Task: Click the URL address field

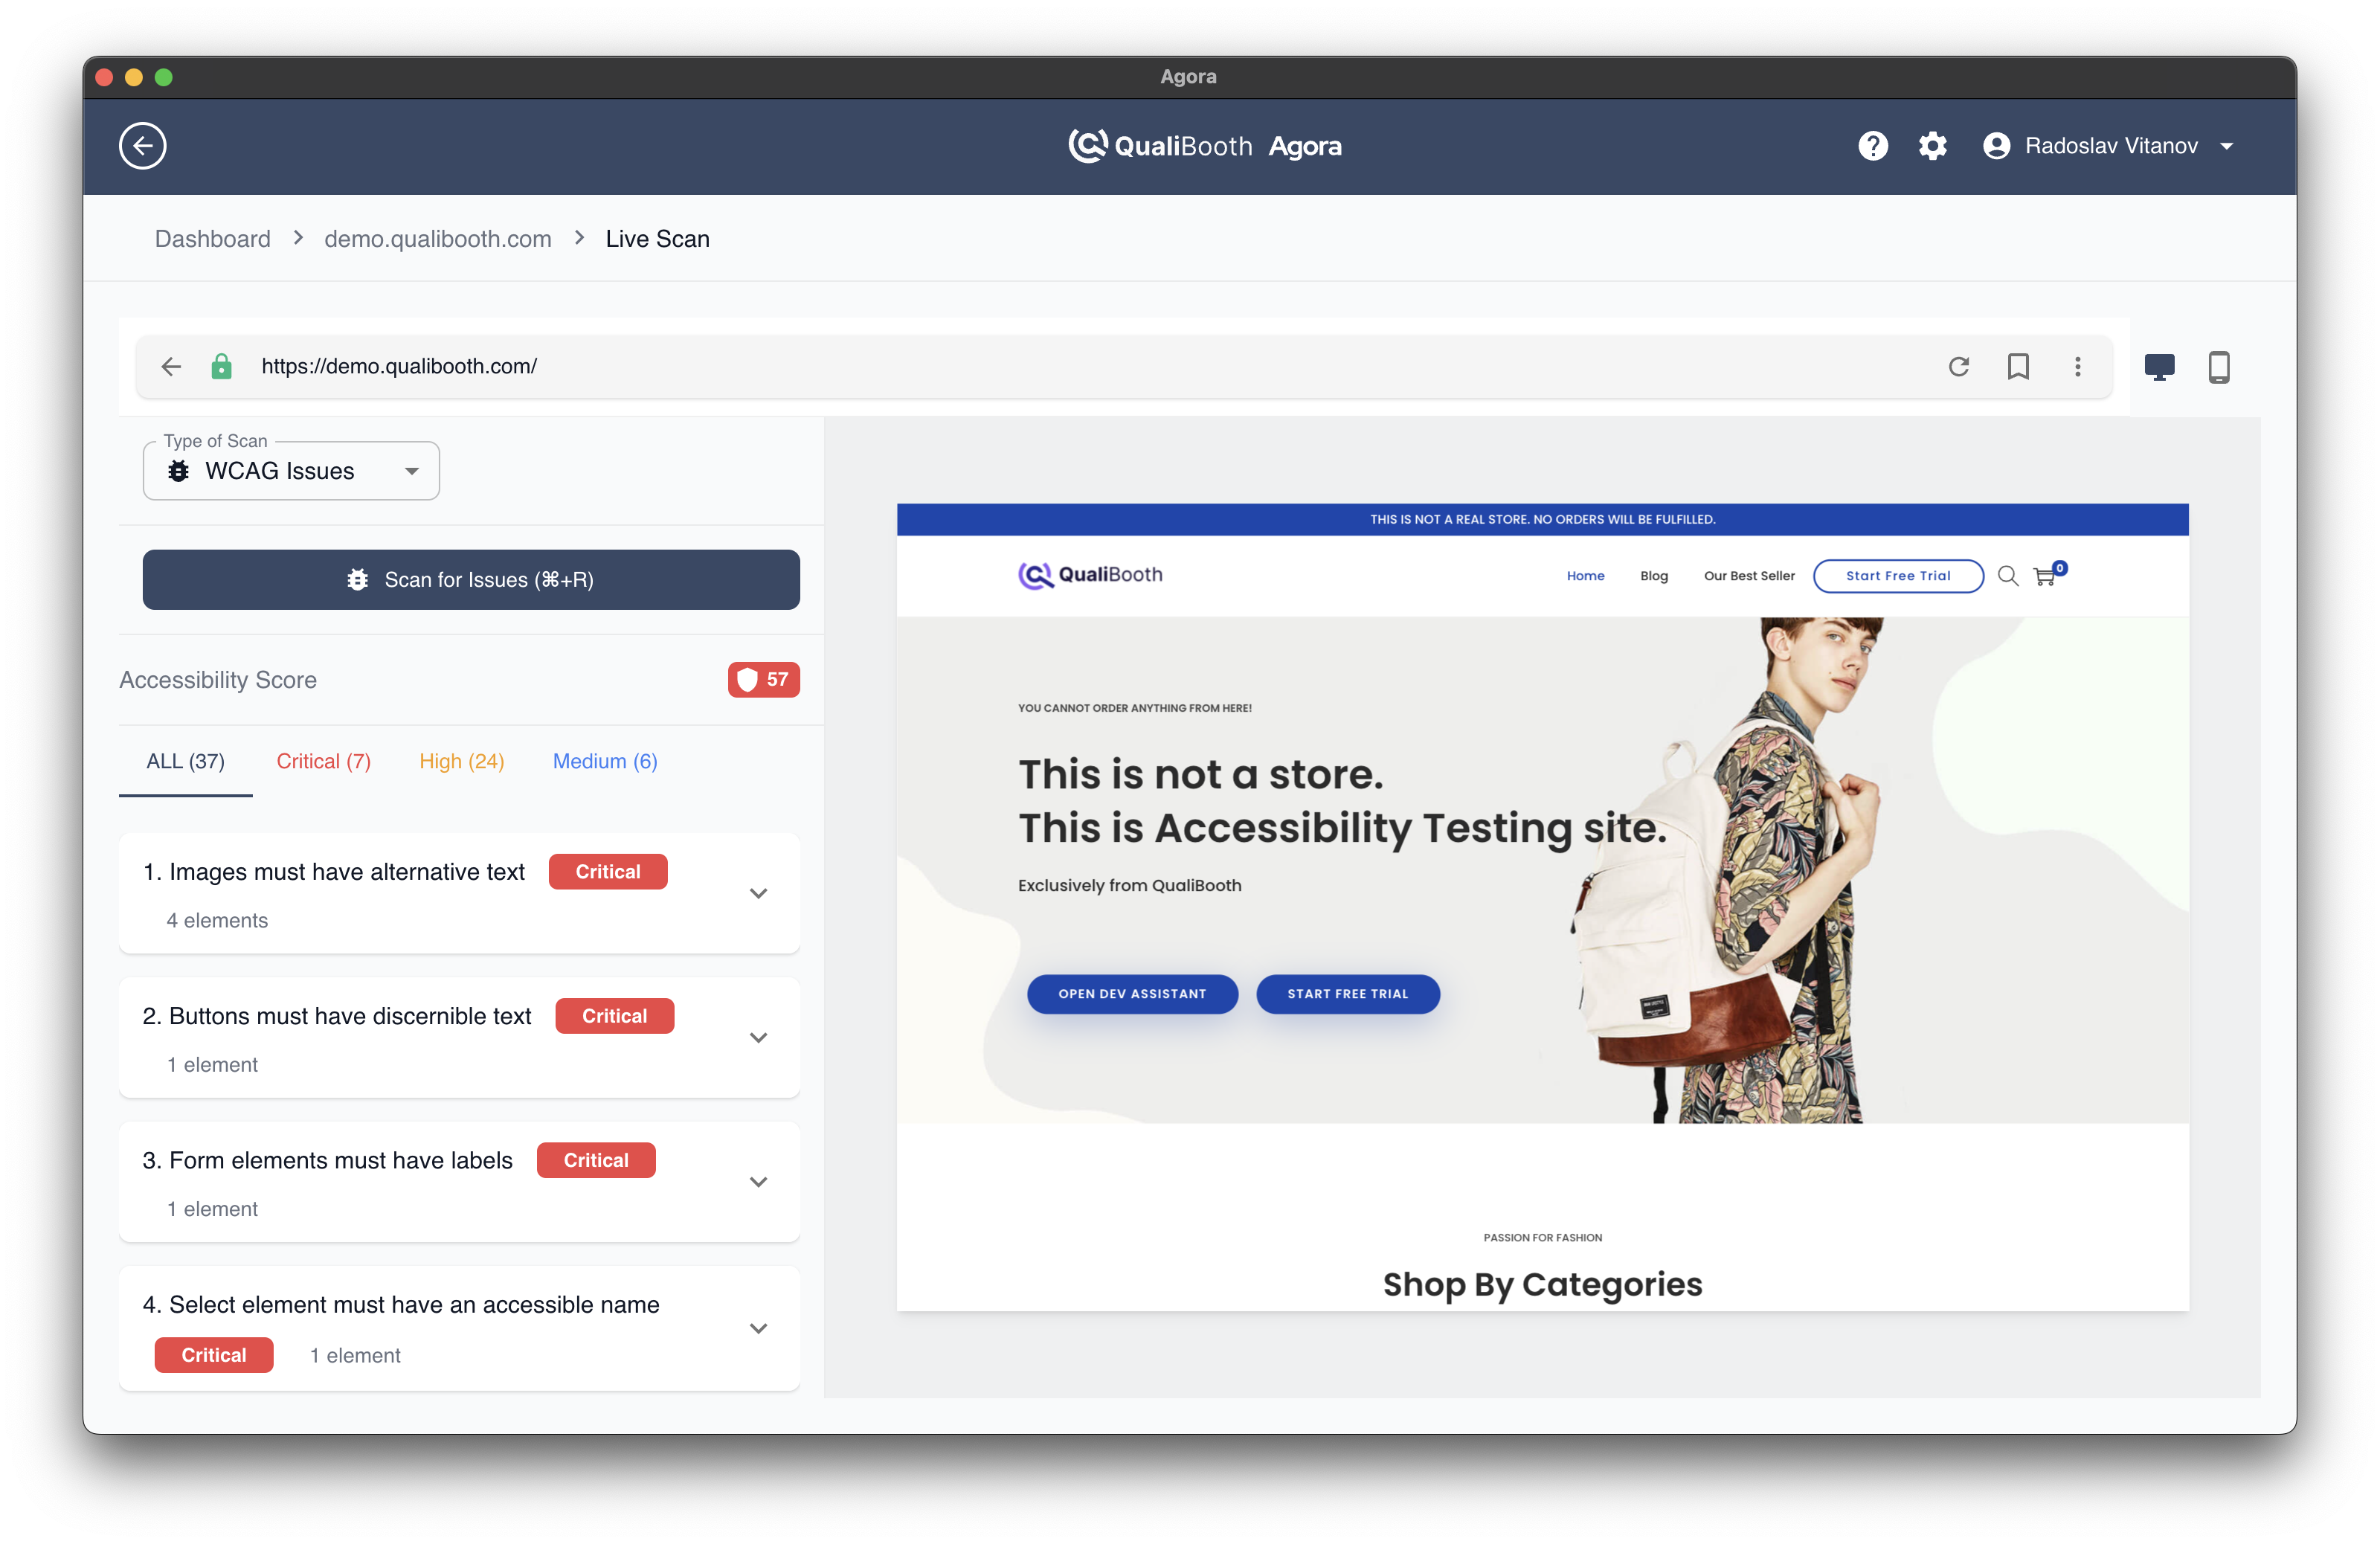Action: point(1000,367)
